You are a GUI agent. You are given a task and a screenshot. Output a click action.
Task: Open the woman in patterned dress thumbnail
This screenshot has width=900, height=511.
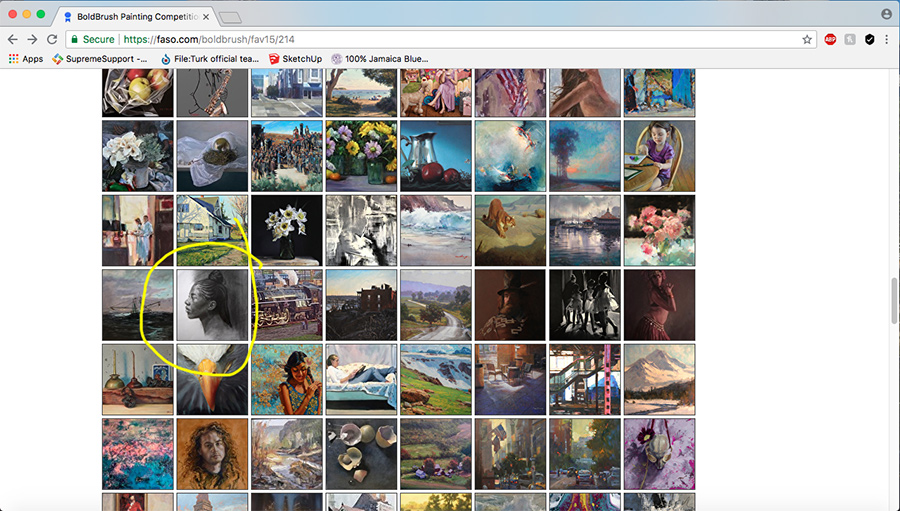tap(287, 380)
